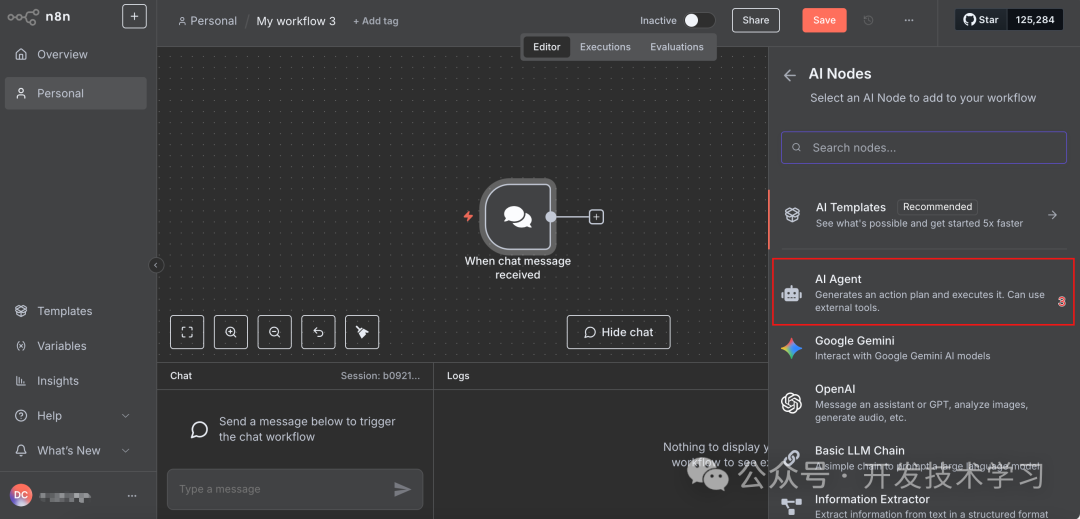Click the Chat panel header
The image size is (1080, 519).
tap(181, 376)
